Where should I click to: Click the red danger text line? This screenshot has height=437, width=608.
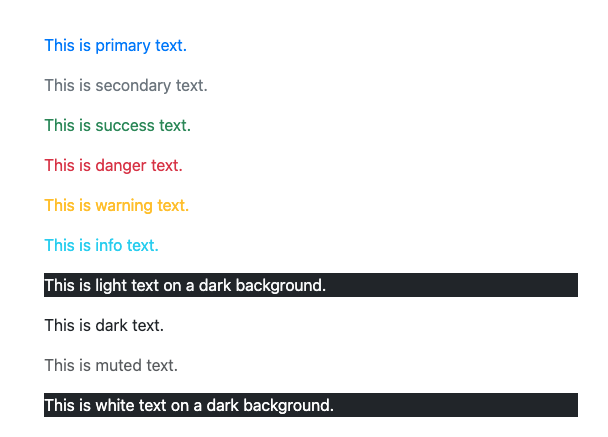click(x=113, y=165)
